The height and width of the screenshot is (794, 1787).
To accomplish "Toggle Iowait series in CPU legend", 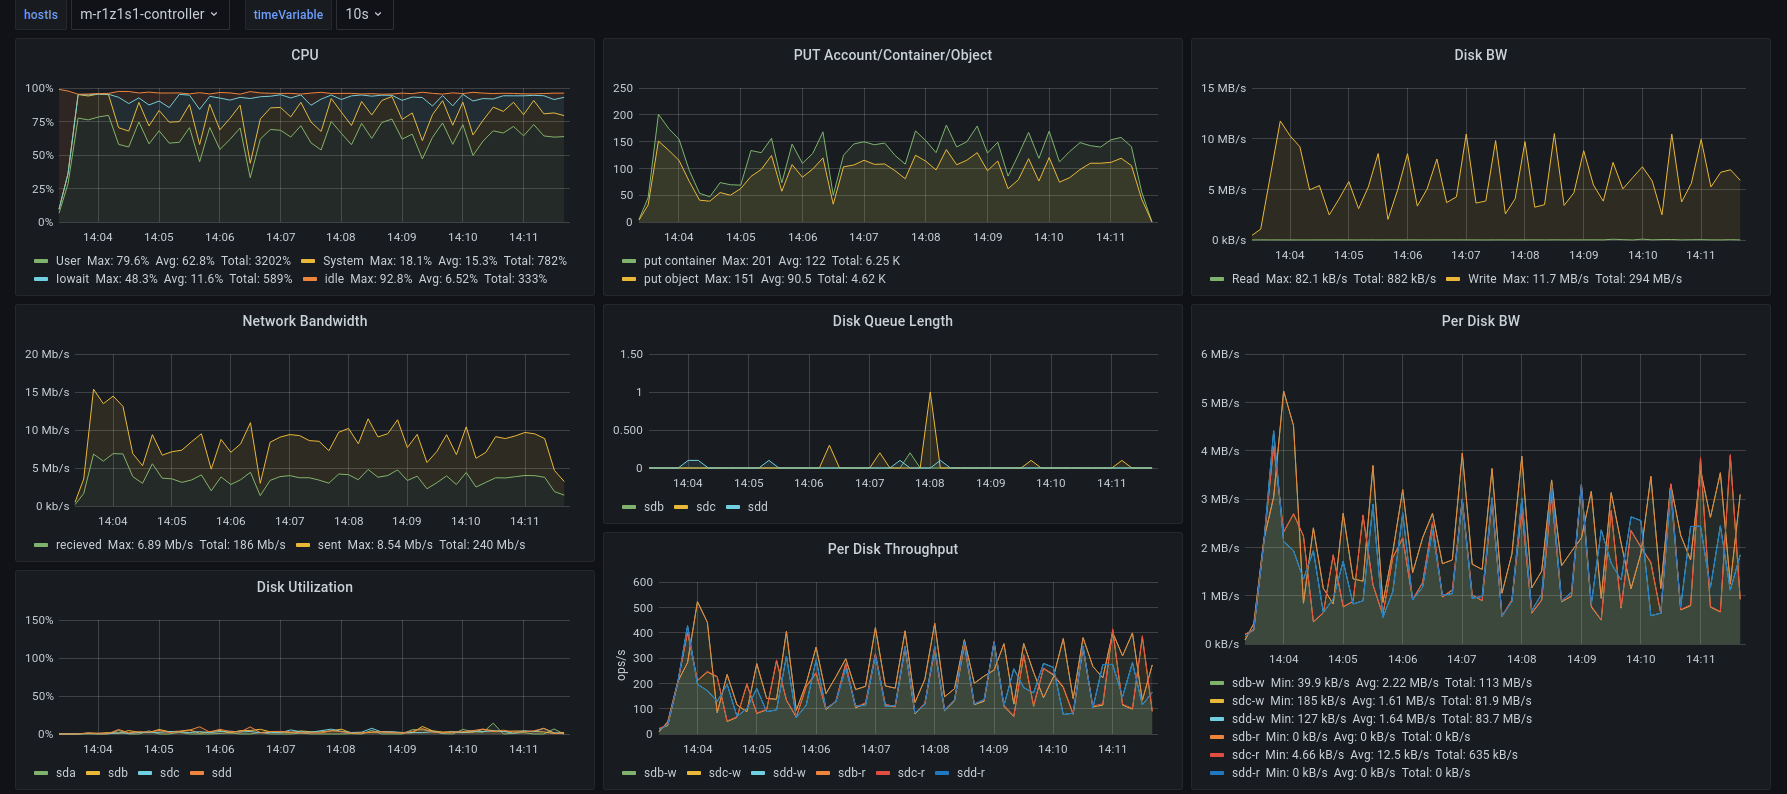I will pyautogui.click(x=72, y=279).
